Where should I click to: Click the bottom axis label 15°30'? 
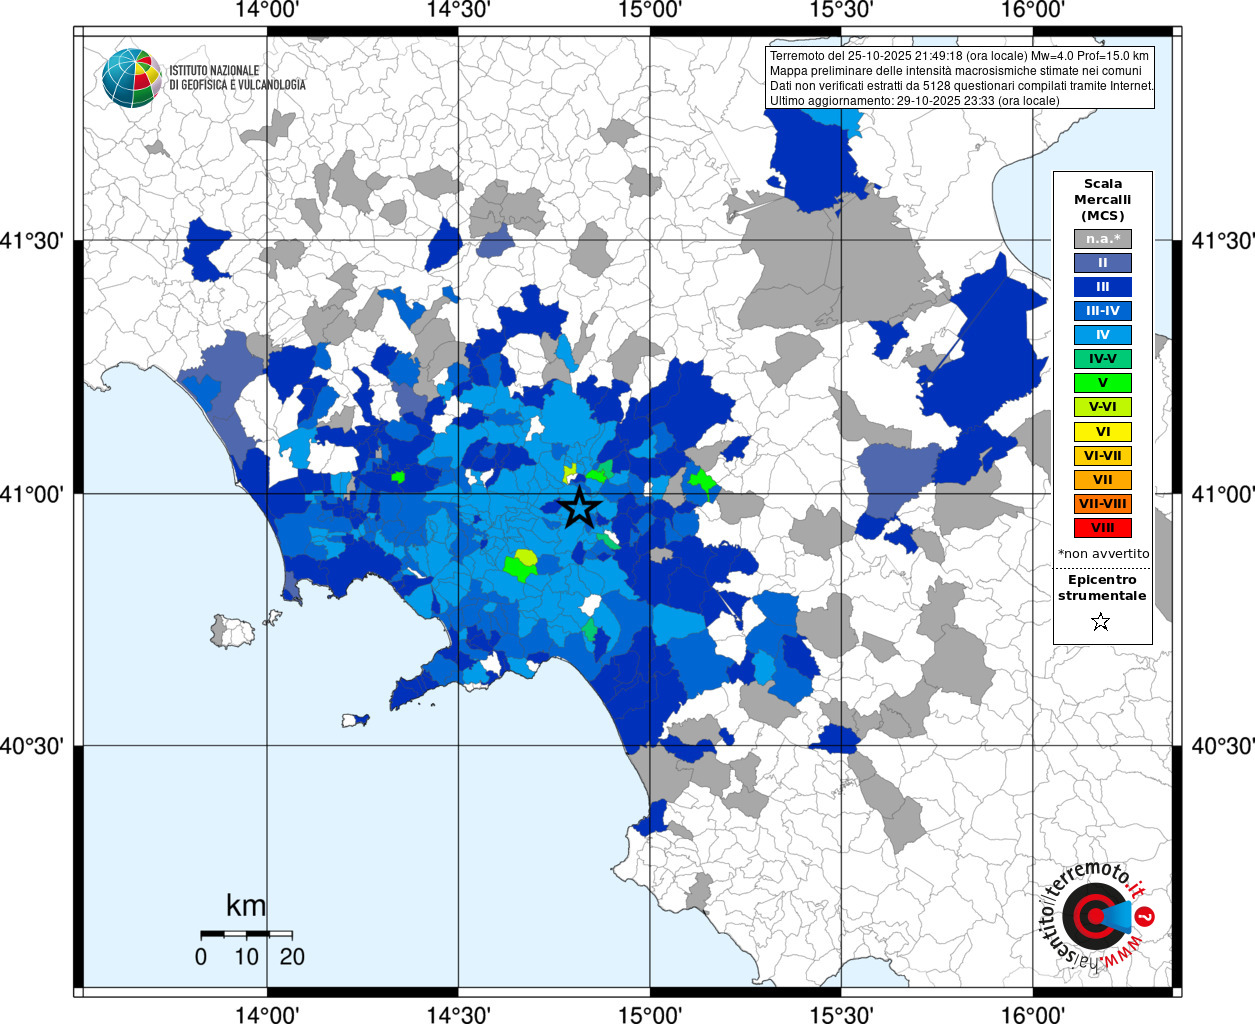click(x=841, y=1014)
